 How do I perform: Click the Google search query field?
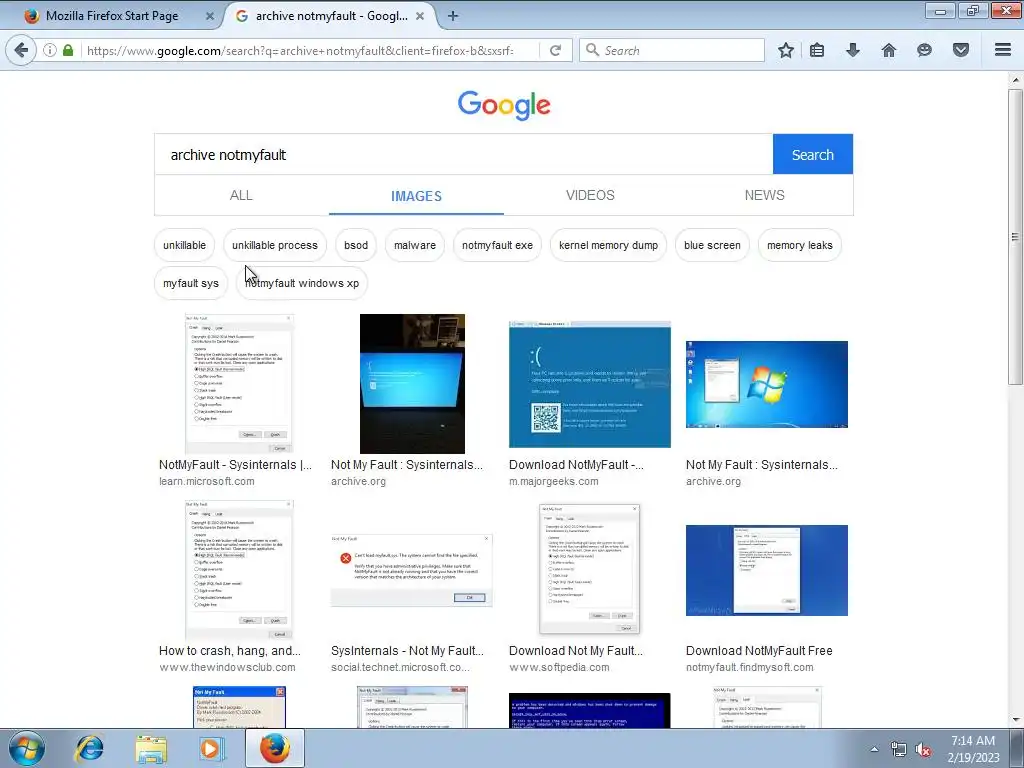pyautogui.click(x=464, y=155)
